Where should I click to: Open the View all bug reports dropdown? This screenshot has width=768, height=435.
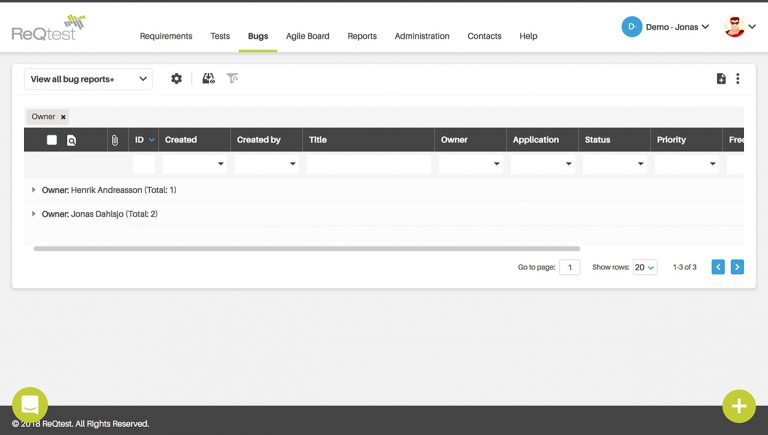pos(89,79)
